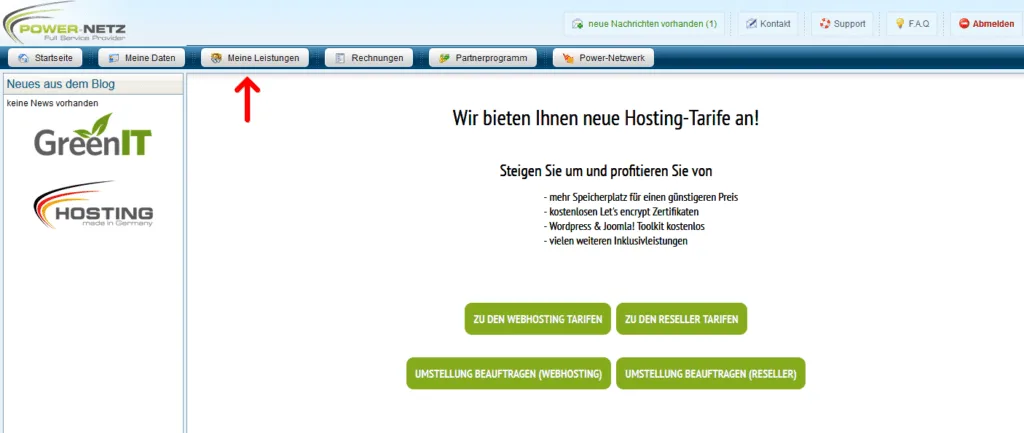The width and height of the screenshot is (1024, 433).
Task: Click the house icon beside Startseite
Action: point(23,59)
